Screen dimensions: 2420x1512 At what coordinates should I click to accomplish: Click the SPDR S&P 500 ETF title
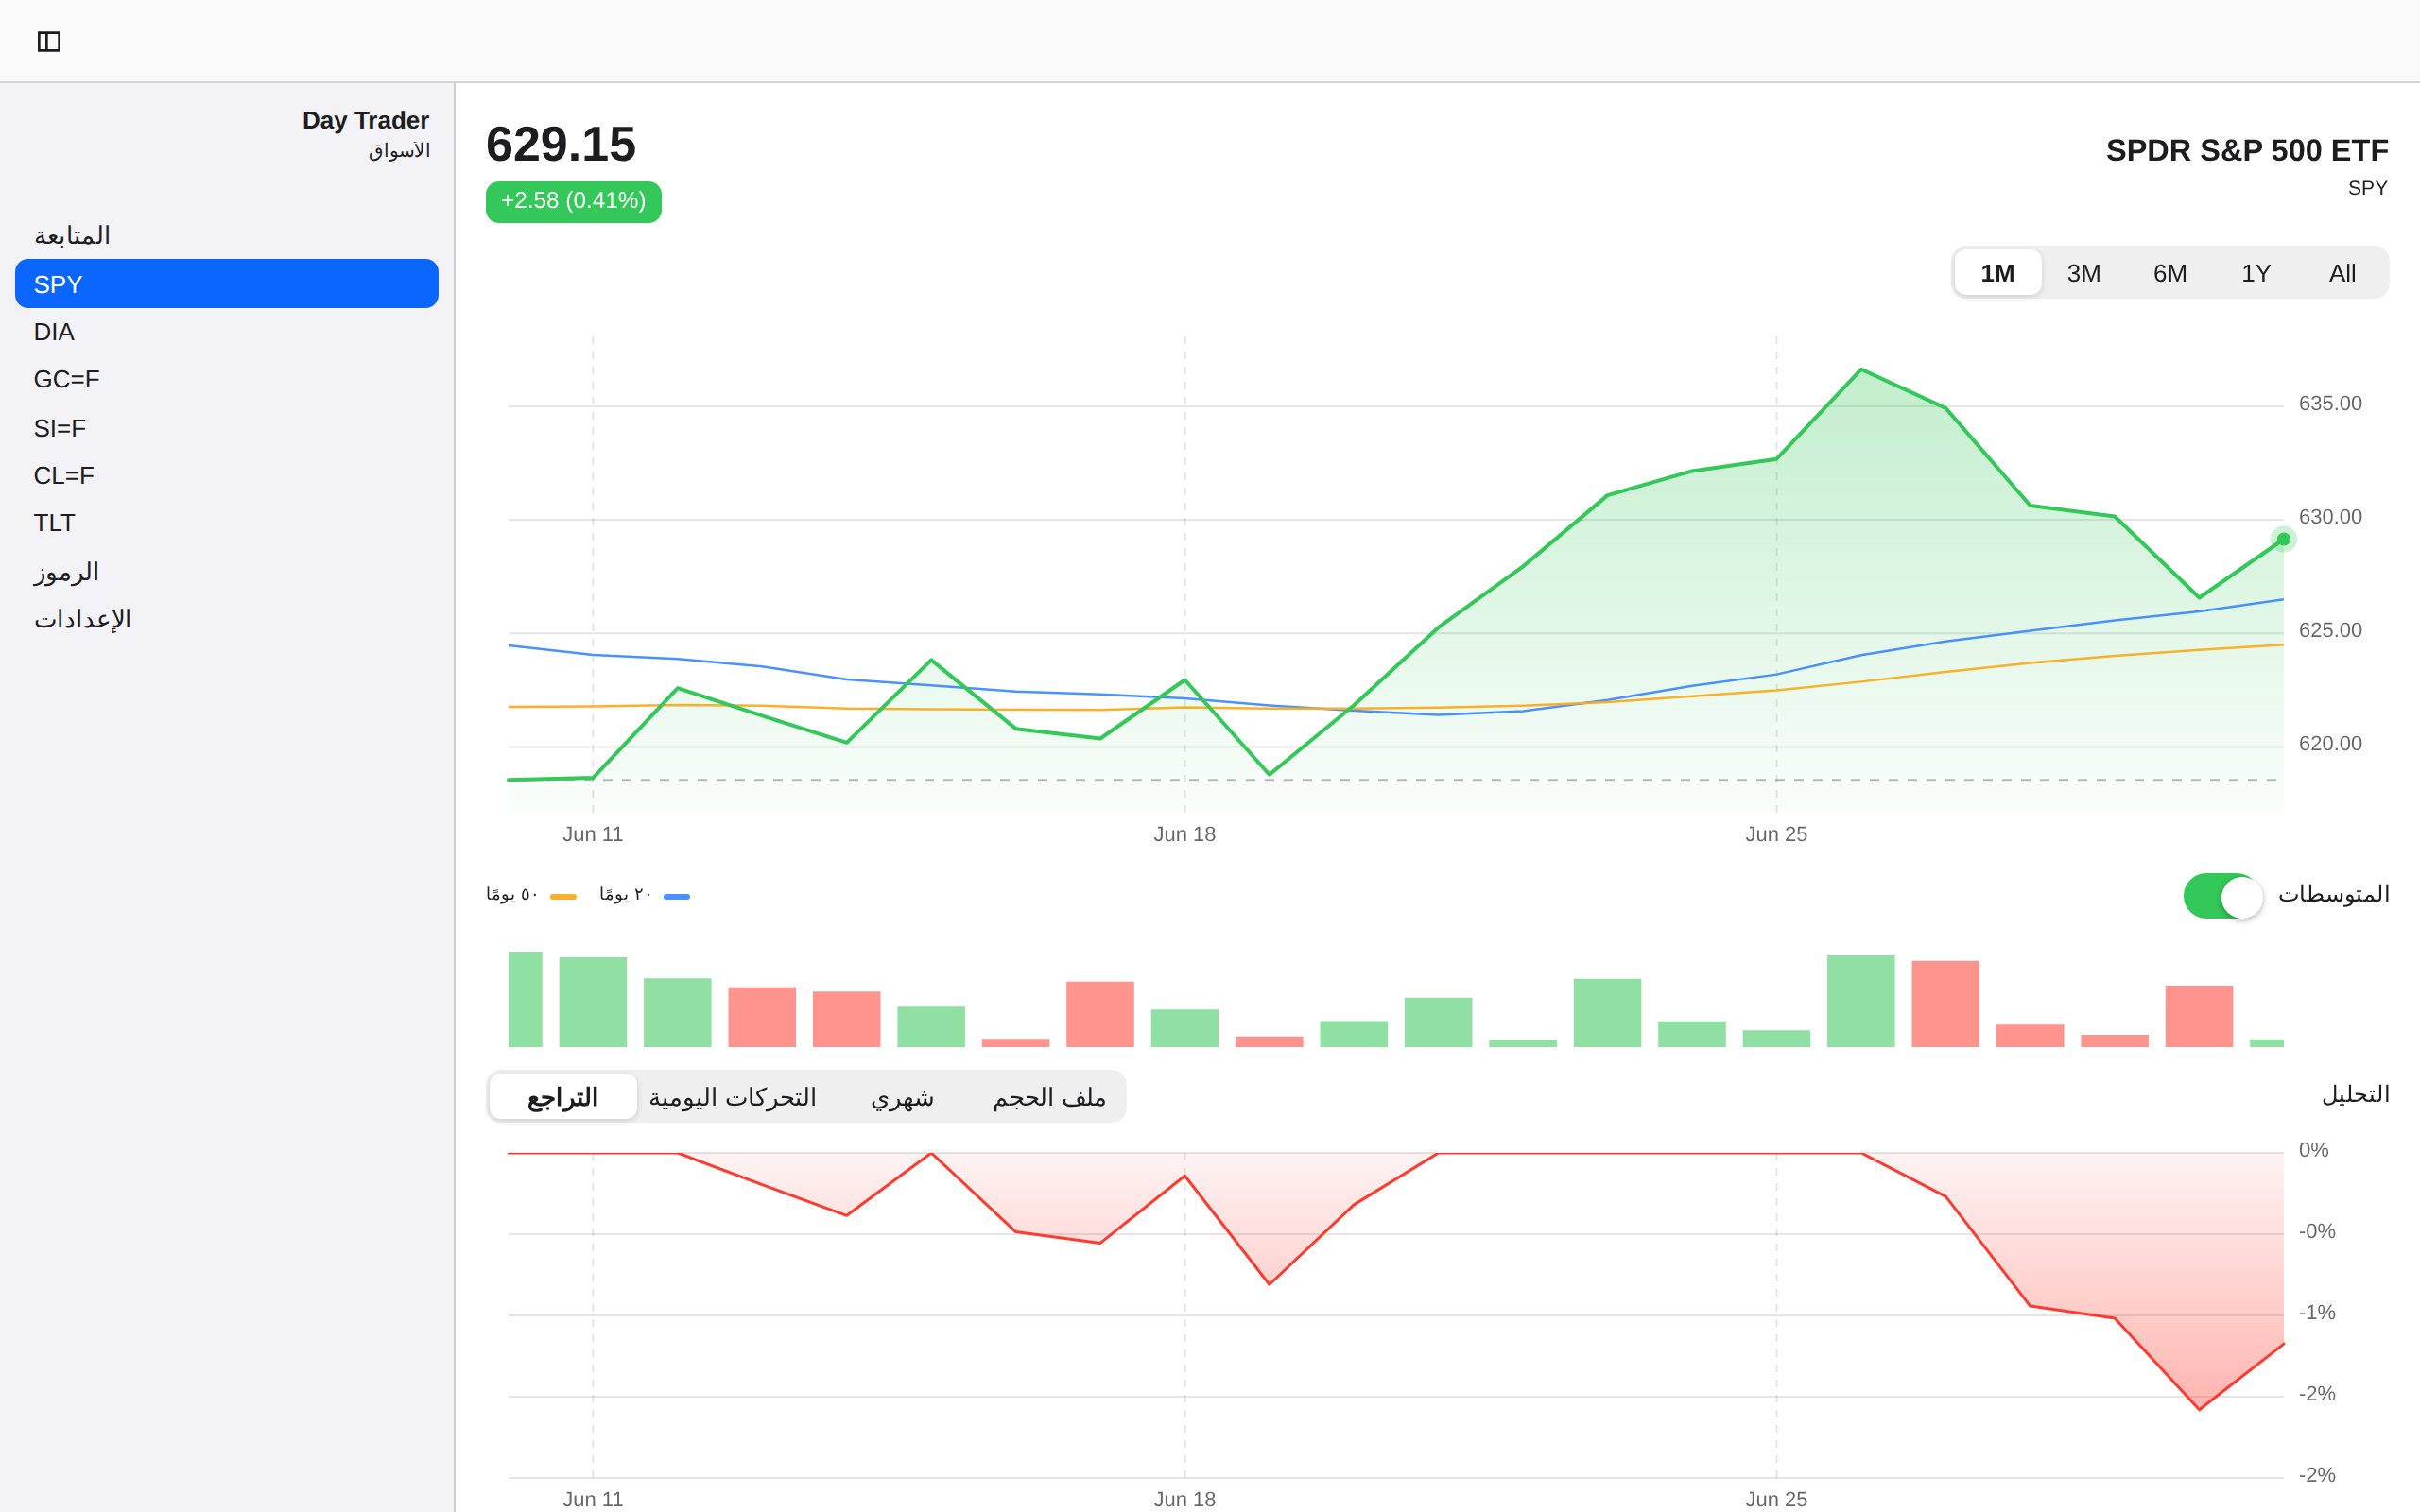(2247, 150)
